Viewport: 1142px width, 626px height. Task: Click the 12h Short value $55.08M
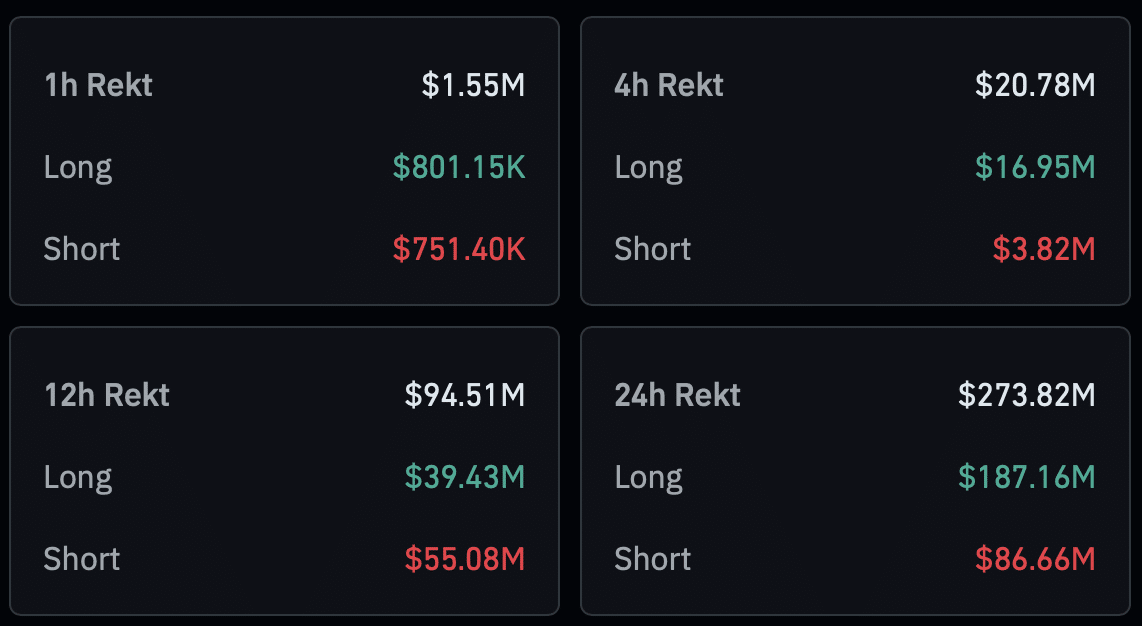[465, 559]
